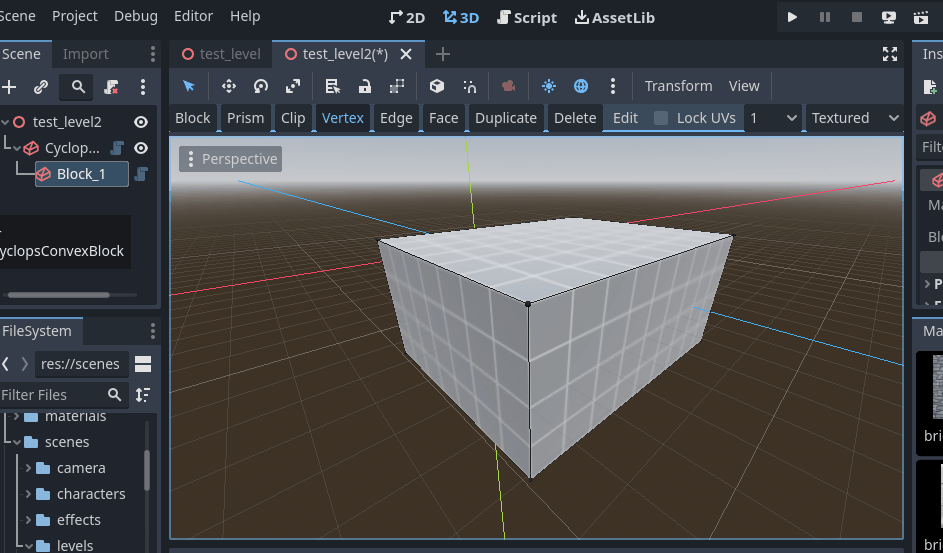The height and width of the screenshot is (553, 943).
Task: Select the Clip tool
Action: point(293,118)
